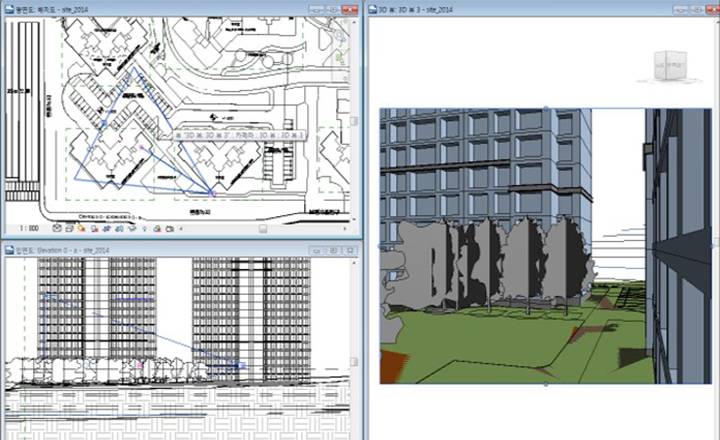Click the bottom crop grip of 3D view

pos(545,384)
